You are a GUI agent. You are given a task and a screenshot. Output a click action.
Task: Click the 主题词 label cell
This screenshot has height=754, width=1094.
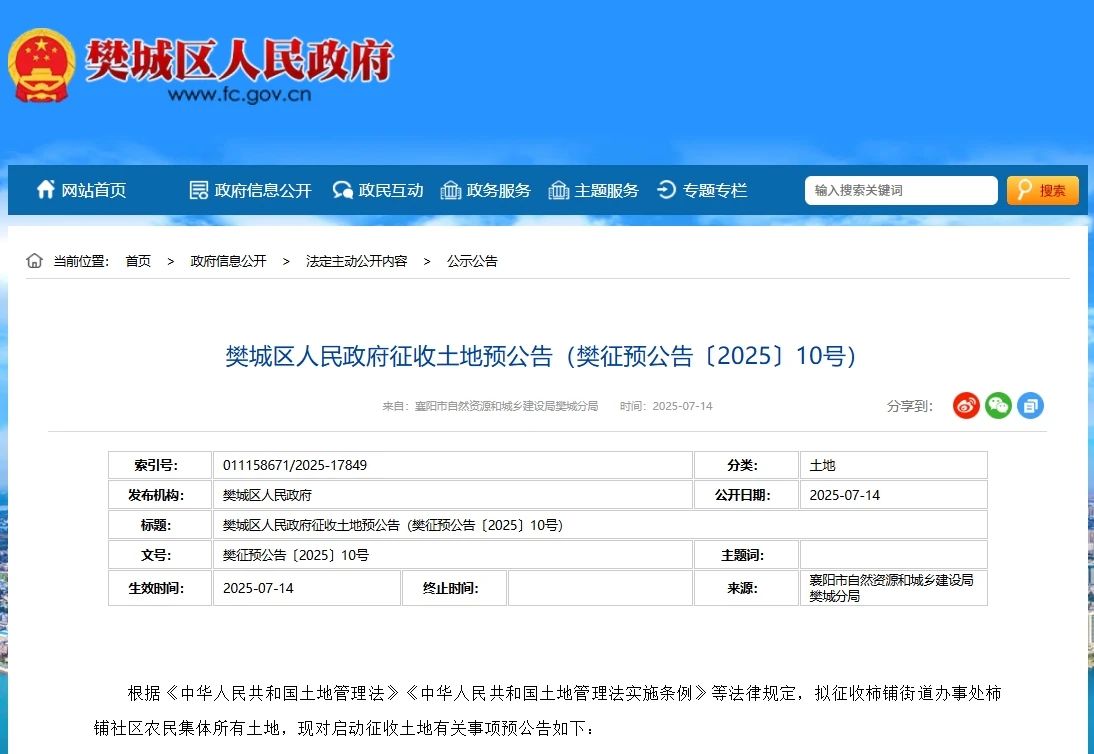746,555
